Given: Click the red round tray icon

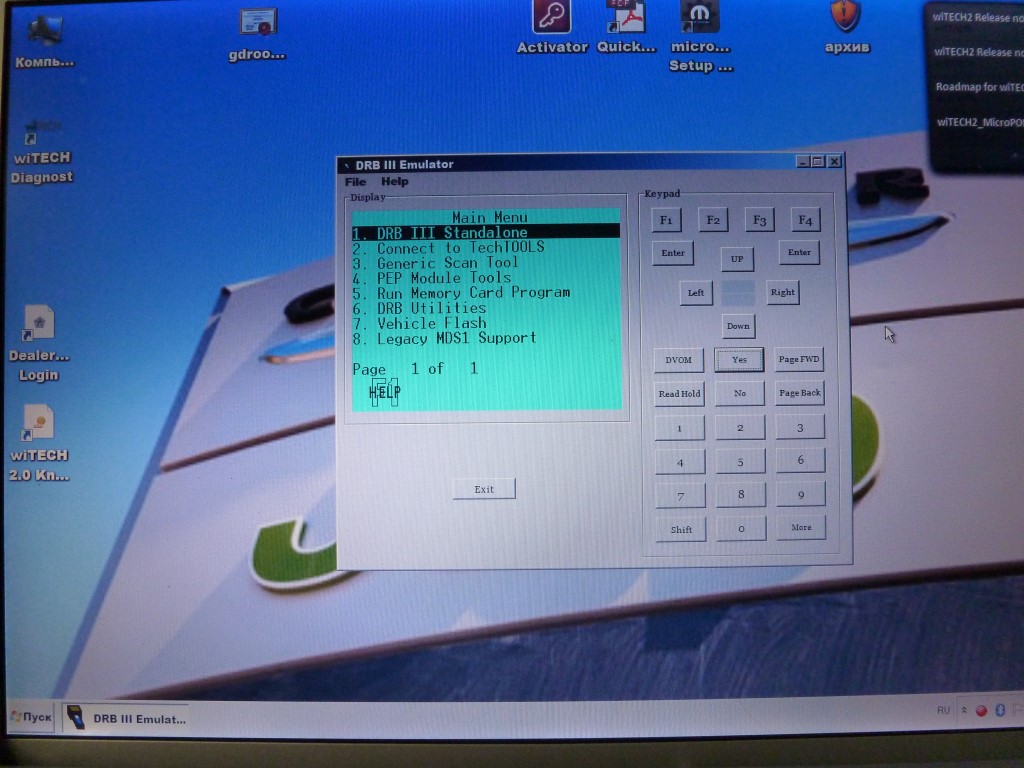Looking at the screenshot, I should (x=981, y=711).
